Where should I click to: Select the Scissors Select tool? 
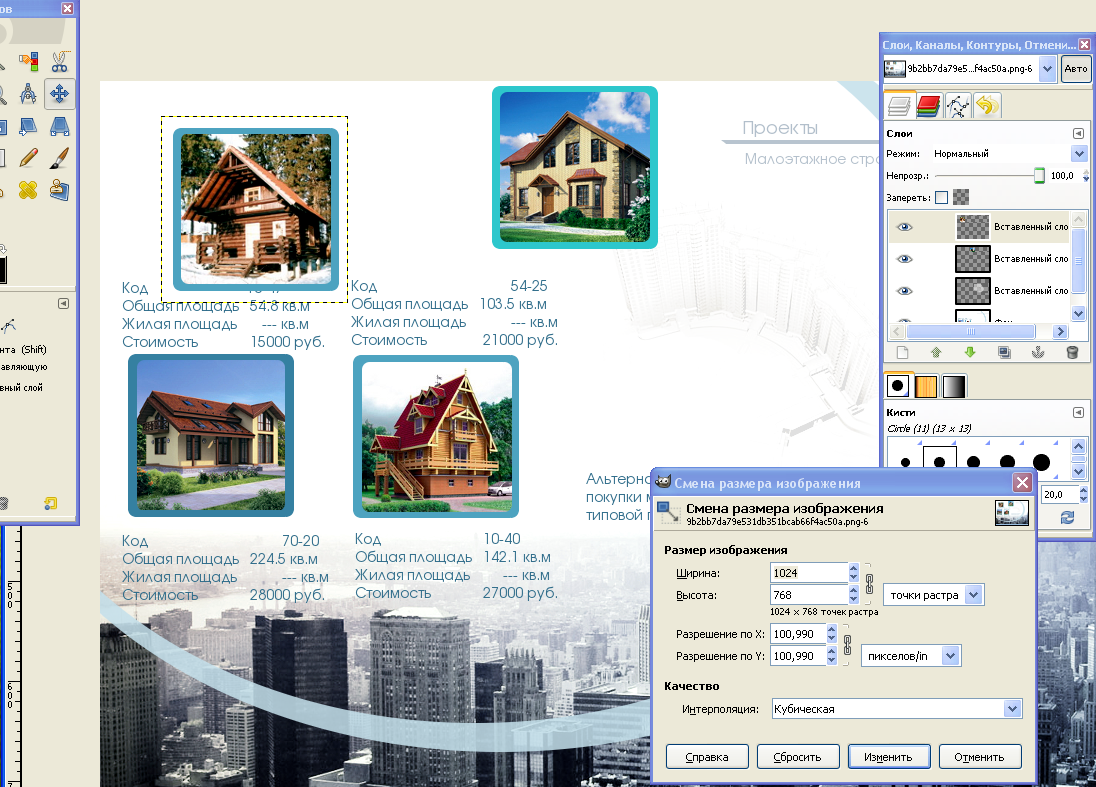click(x=59, y=62)
